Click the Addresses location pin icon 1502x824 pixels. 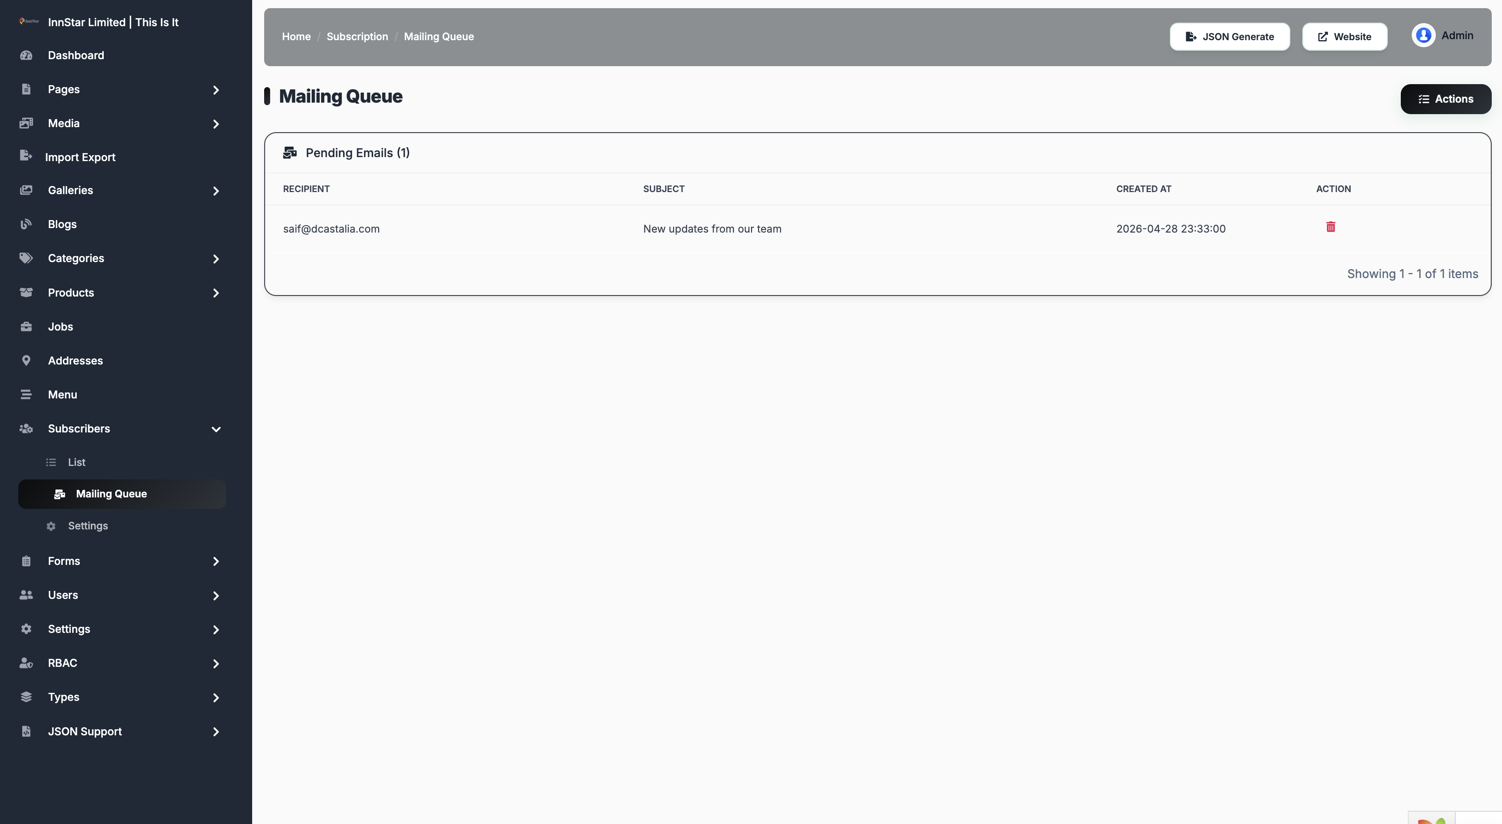pyautogui.click(x=26, y=361)
